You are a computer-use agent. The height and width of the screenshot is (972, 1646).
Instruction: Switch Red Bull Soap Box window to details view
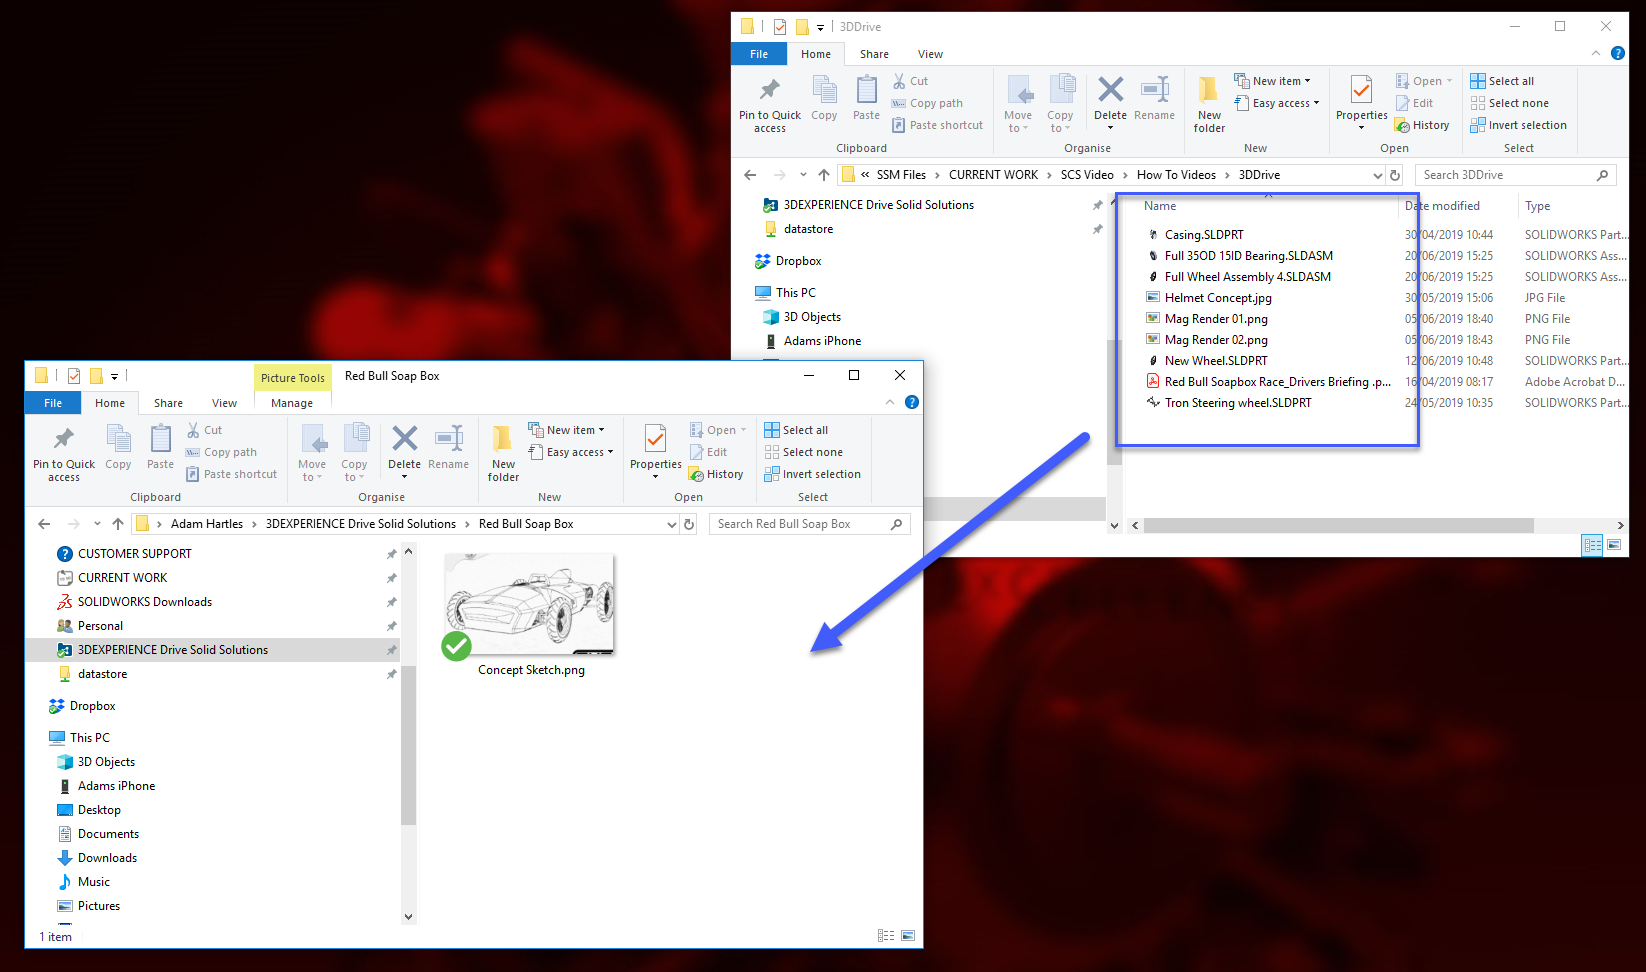tap(886, 936)
